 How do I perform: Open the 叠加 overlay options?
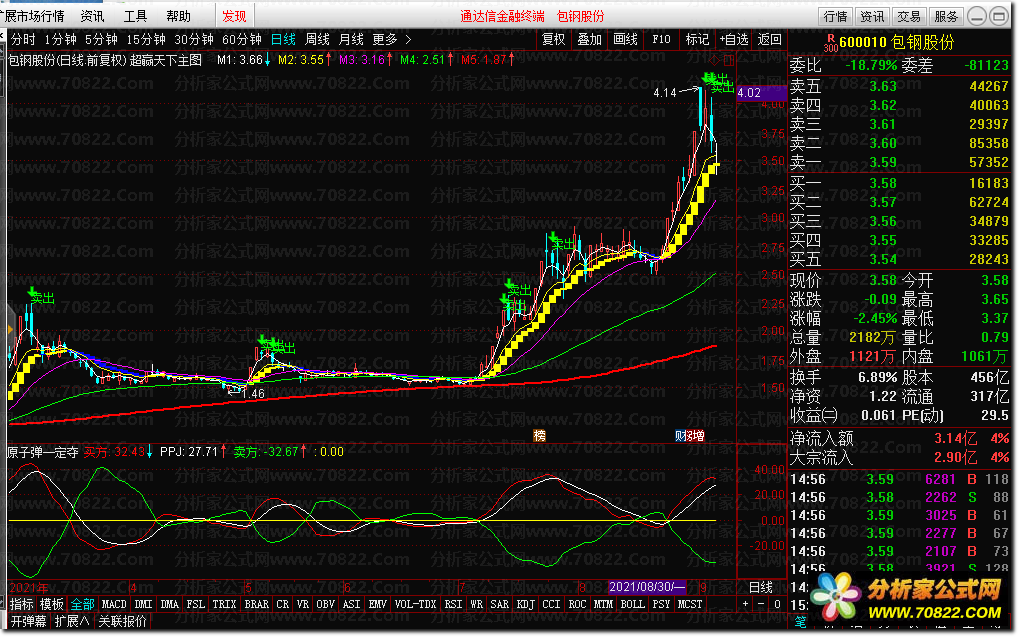click(x=589, y=40)
